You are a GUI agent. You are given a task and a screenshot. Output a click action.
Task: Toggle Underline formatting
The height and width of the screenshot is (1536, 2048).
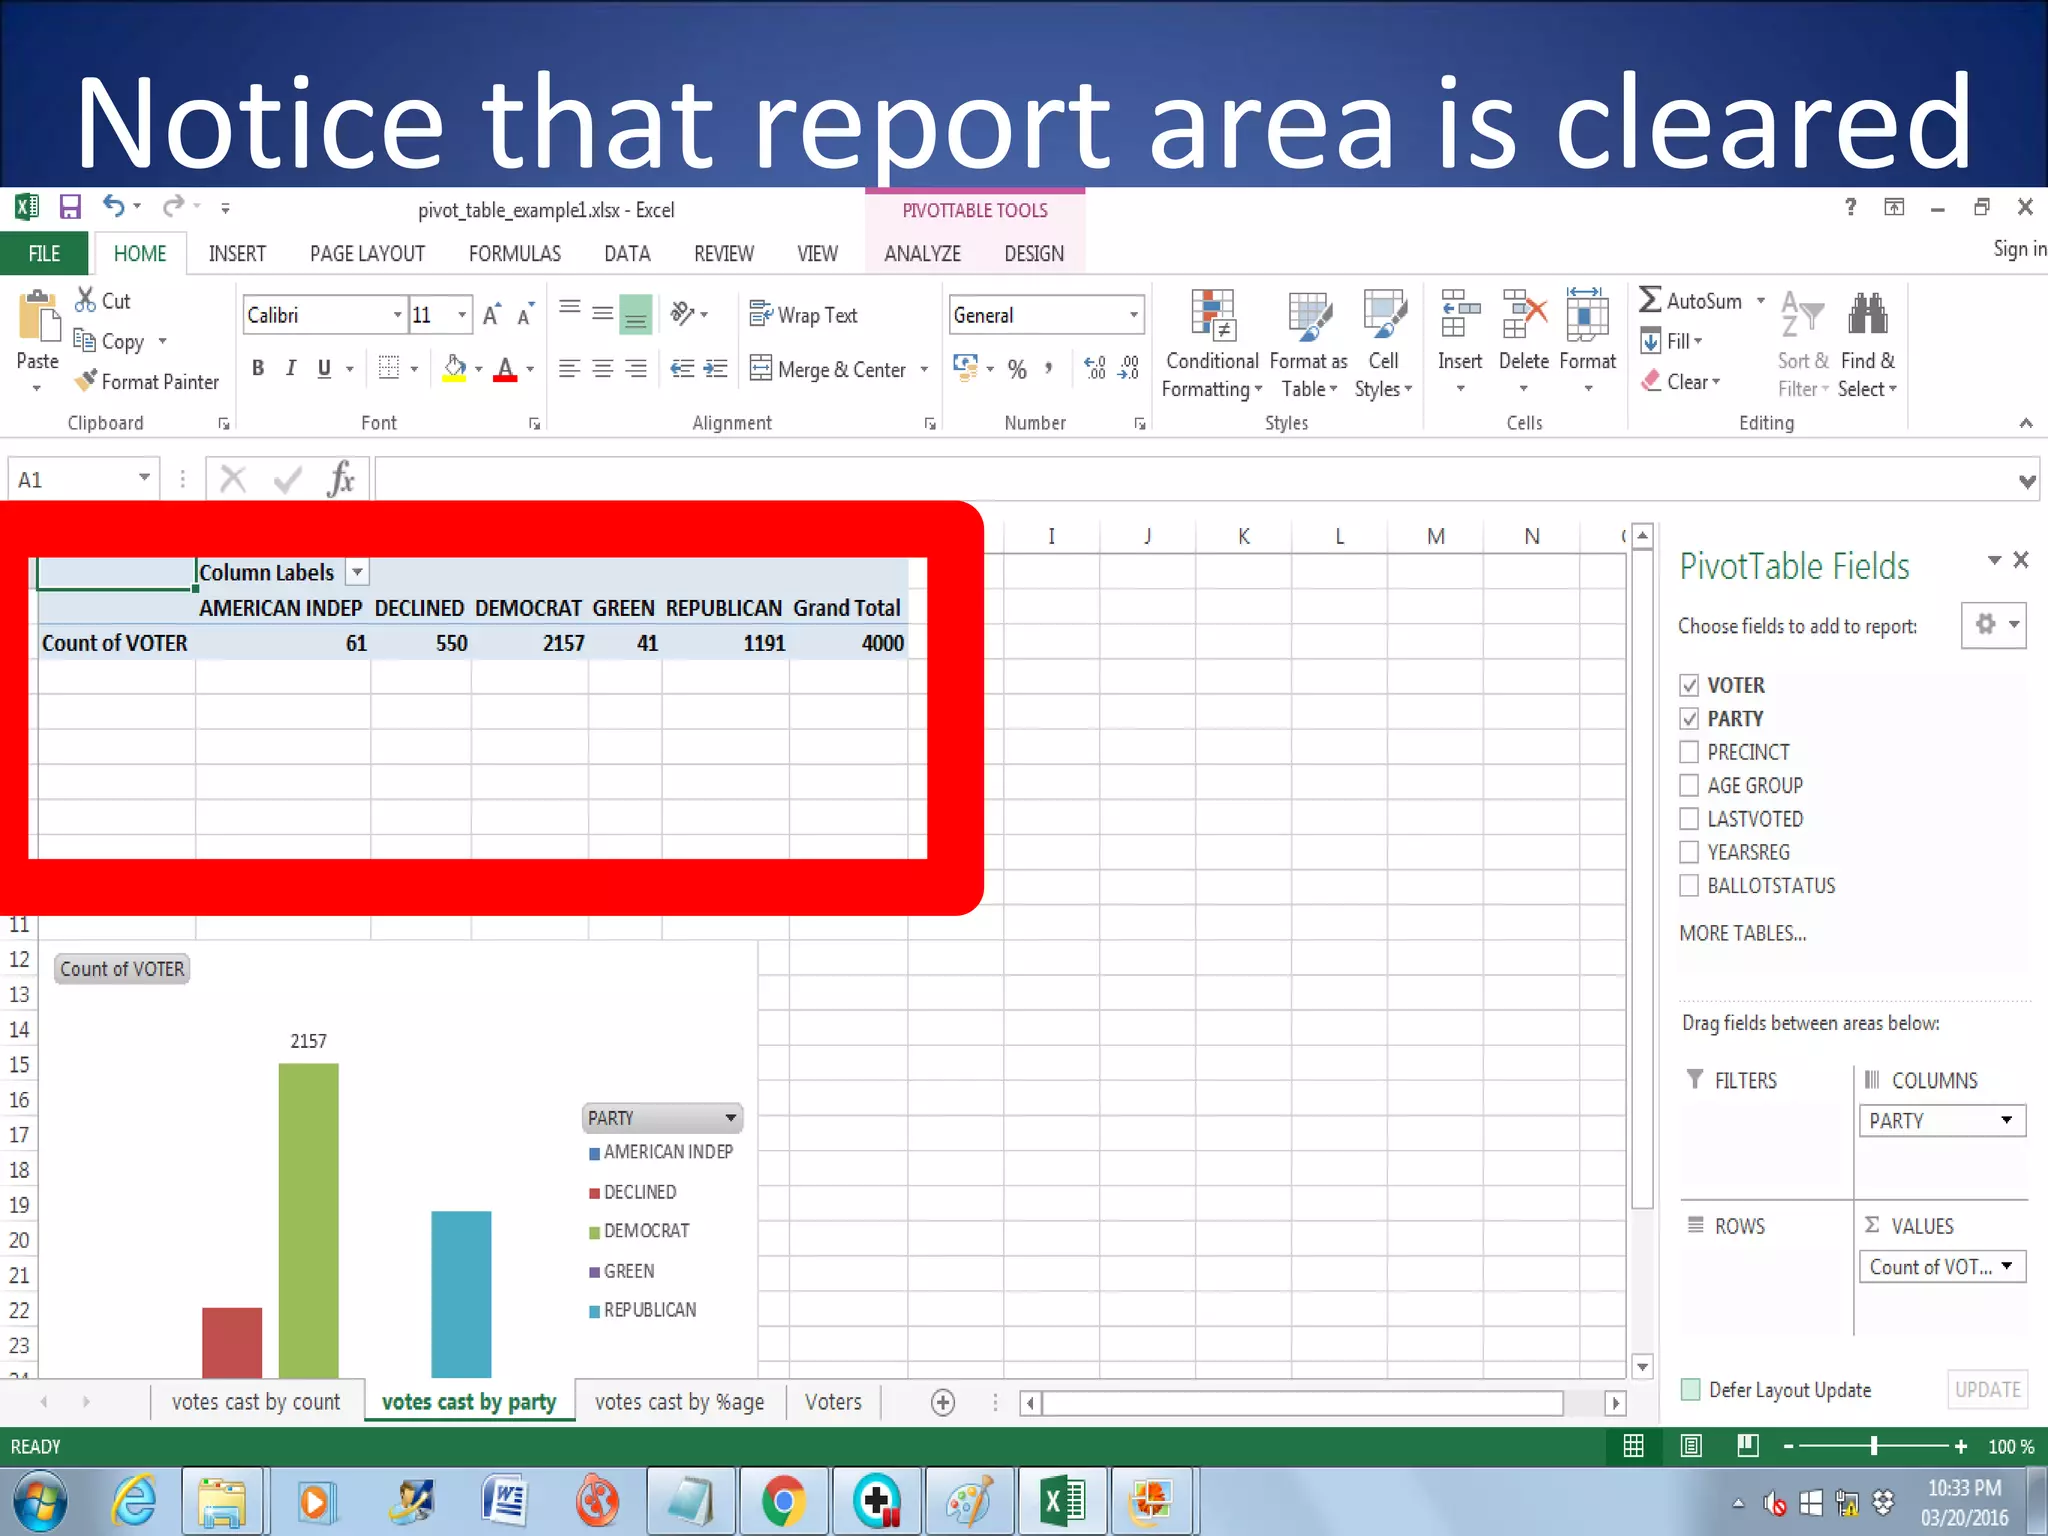[324, 369]
